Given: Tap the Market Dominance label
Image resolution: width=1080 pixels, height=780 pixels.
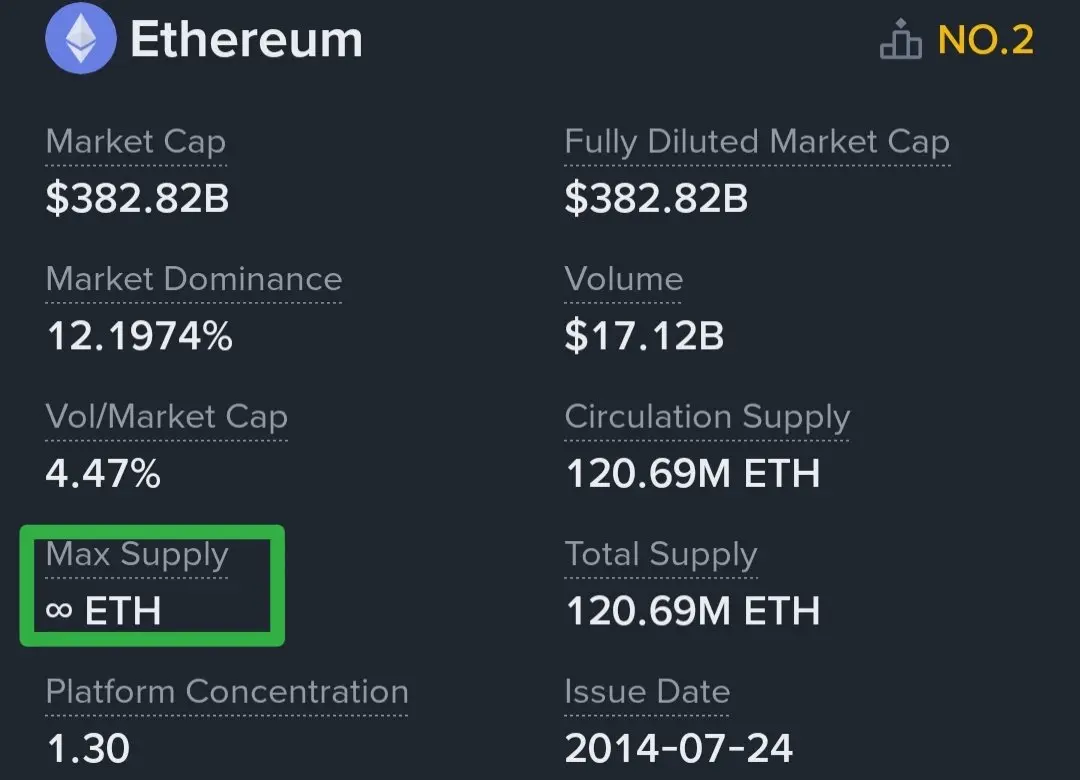Looking at the screenshot, I should pos(194,279).
